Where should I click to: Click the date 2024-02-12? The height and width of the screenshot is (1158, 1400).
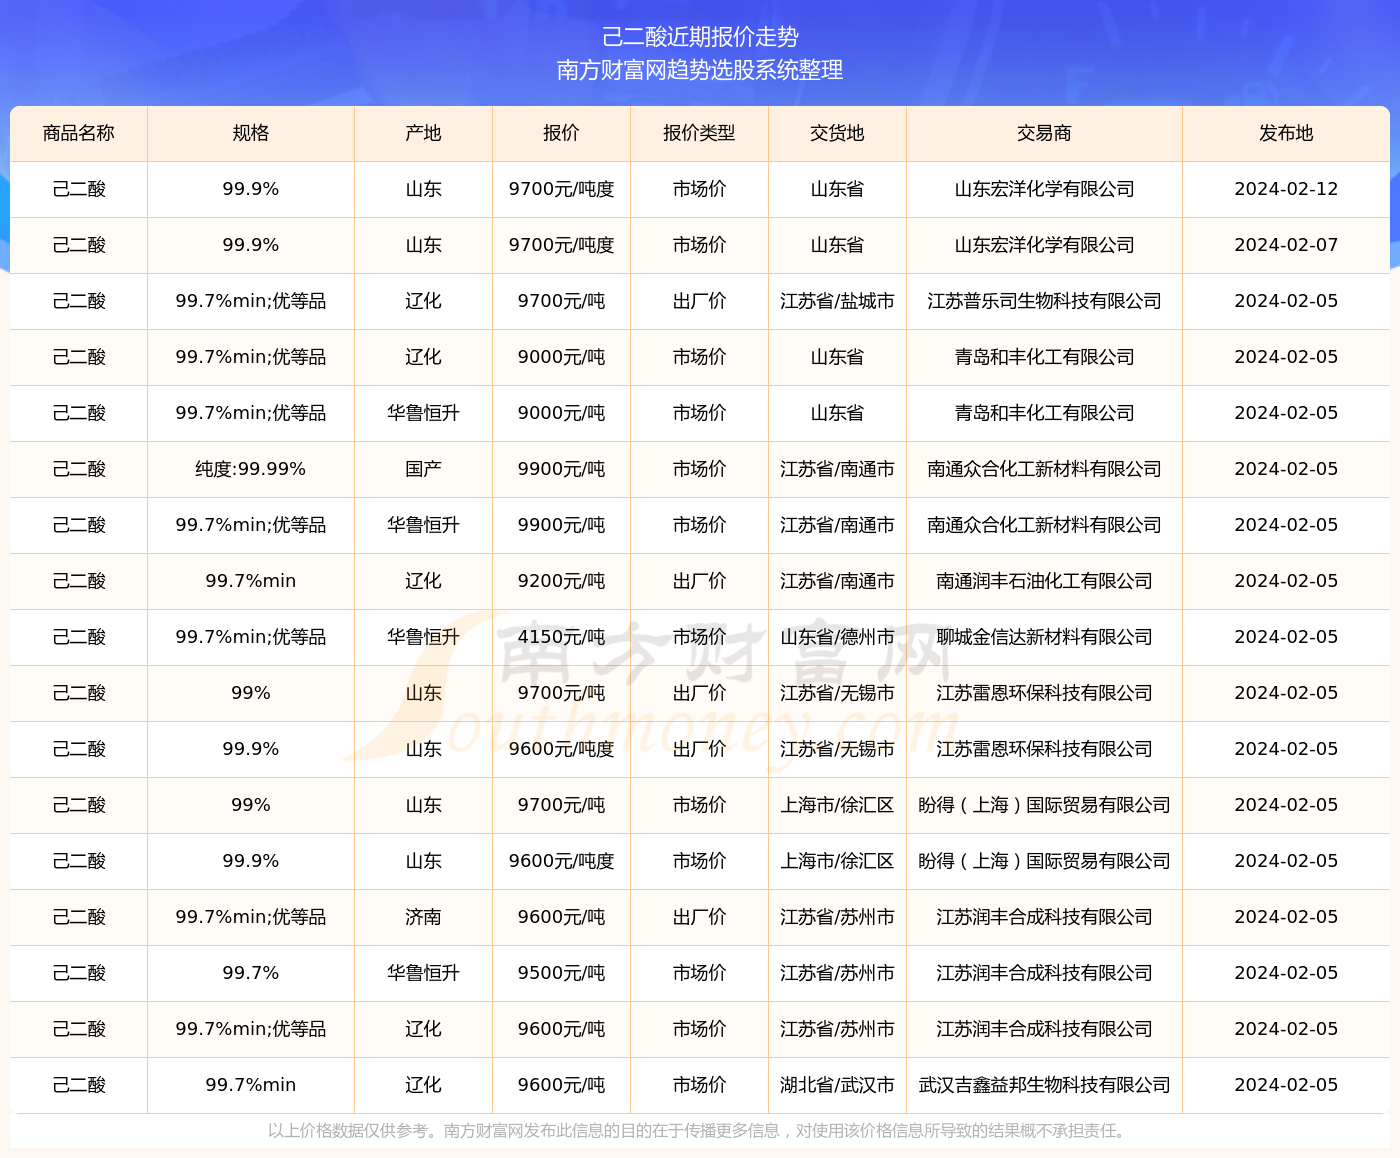coord(1286,189)
